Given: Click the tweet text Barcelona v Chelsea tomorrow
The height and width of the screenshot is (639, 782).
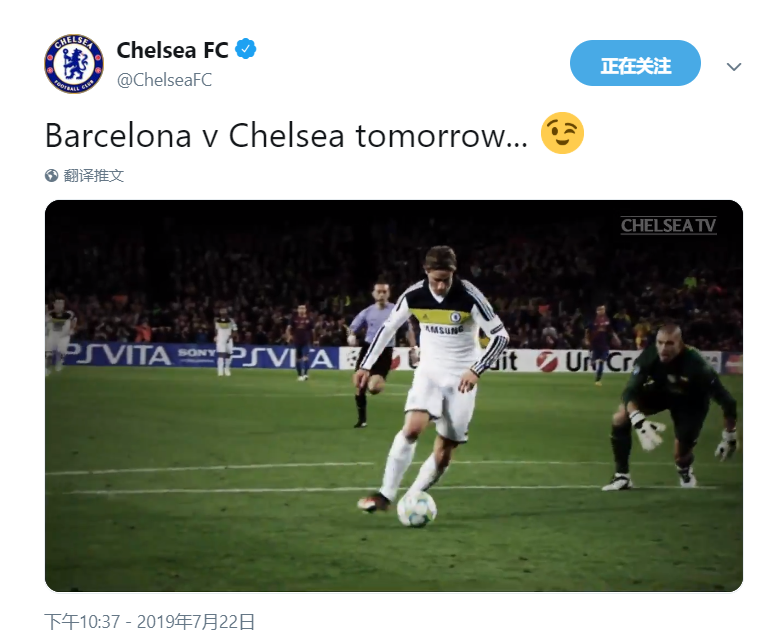Looking at the screenshot, I should pos(286,136).
